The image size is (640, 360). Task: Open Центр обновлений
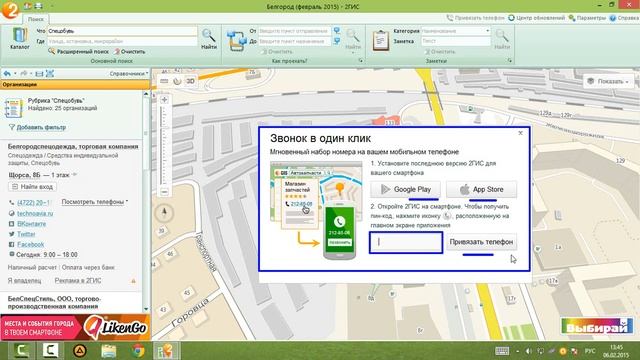[536, 18]
